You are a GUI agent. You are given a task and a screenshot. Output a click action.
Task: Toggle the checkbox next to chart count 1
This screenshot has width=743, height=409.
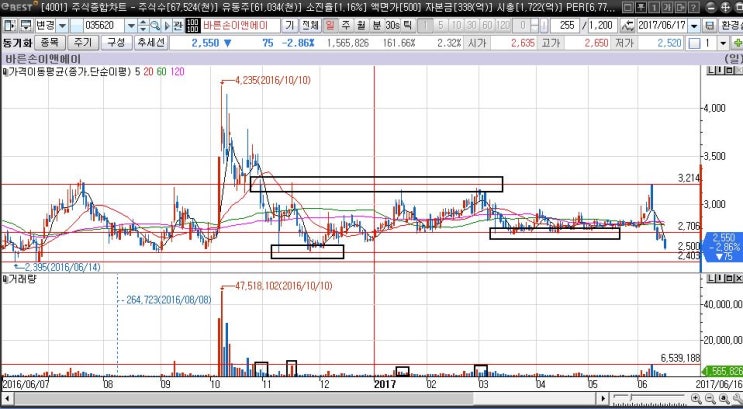[x=695, y=44]
